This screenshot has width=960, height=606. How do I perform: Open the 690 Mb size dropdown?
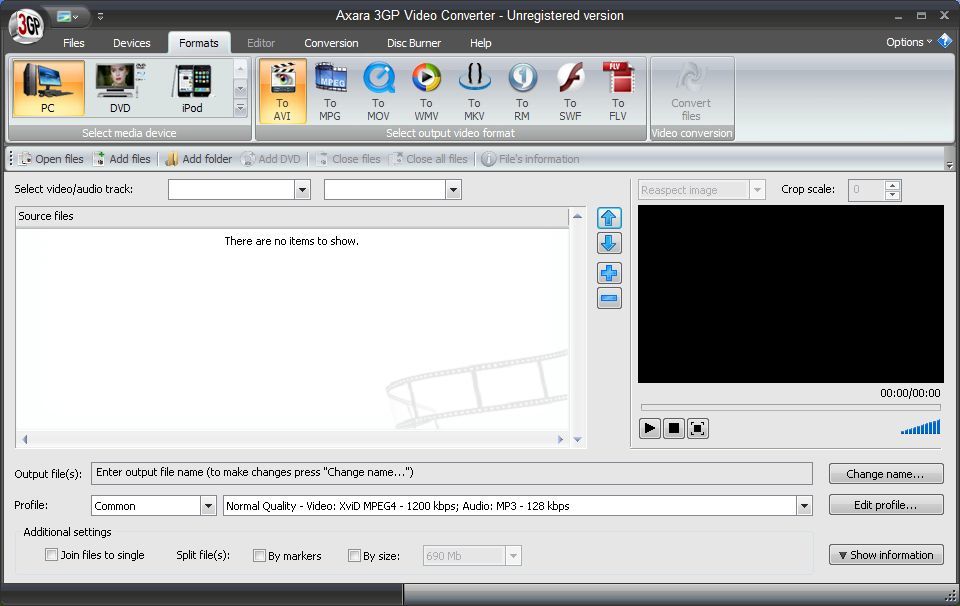(513, 556)
